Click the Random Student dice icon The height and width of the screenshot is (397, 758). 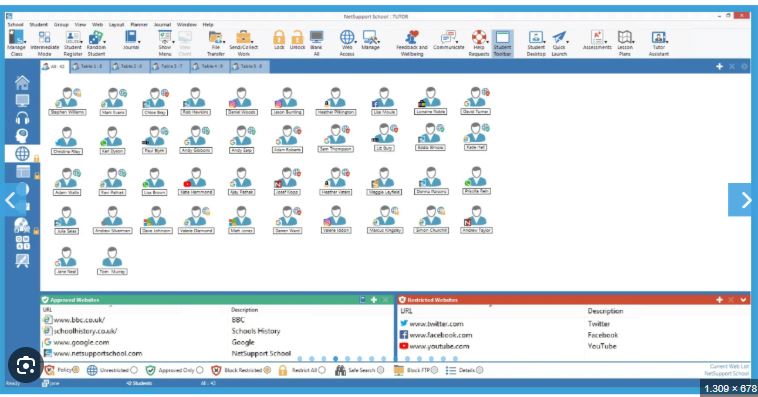(x=96, y=38)
